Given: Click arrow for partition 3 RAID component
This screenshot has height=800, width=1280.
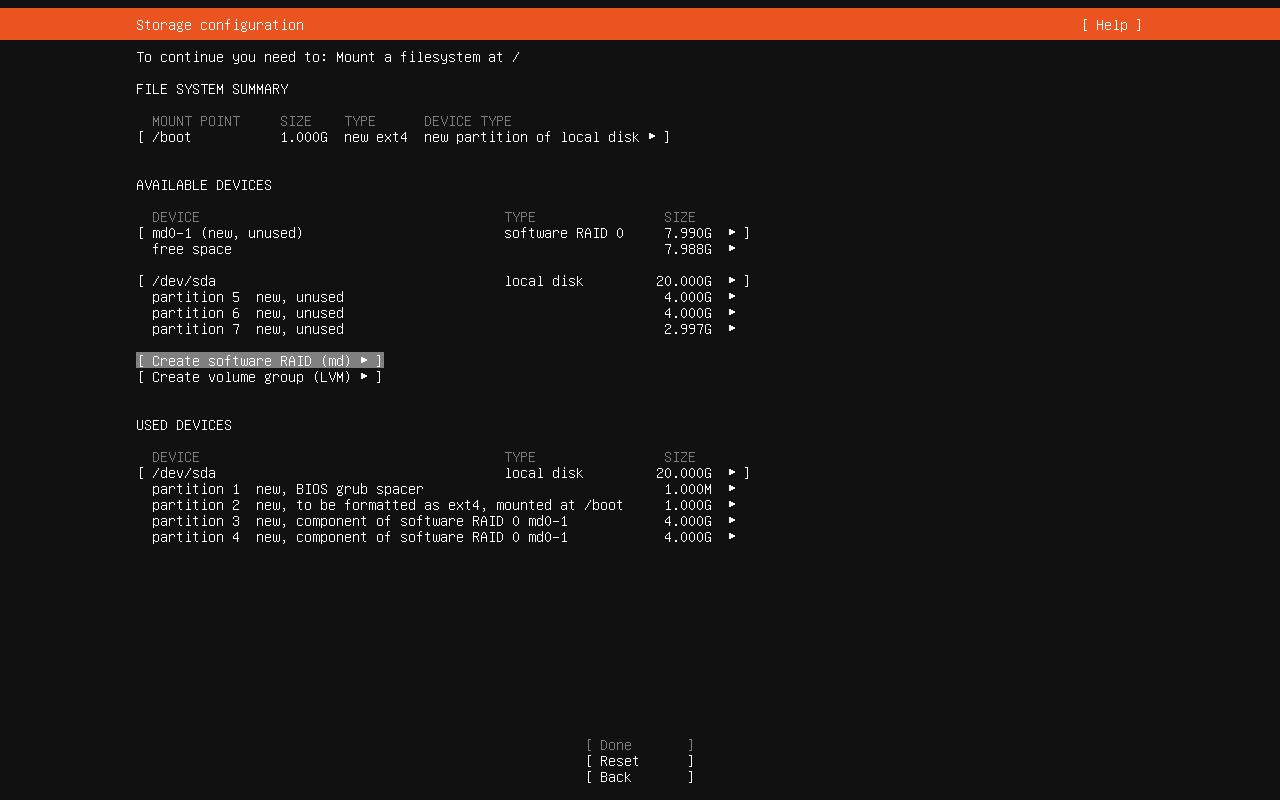Looking at the screenshot, I should pyautogui.click(x=732, y=521).
